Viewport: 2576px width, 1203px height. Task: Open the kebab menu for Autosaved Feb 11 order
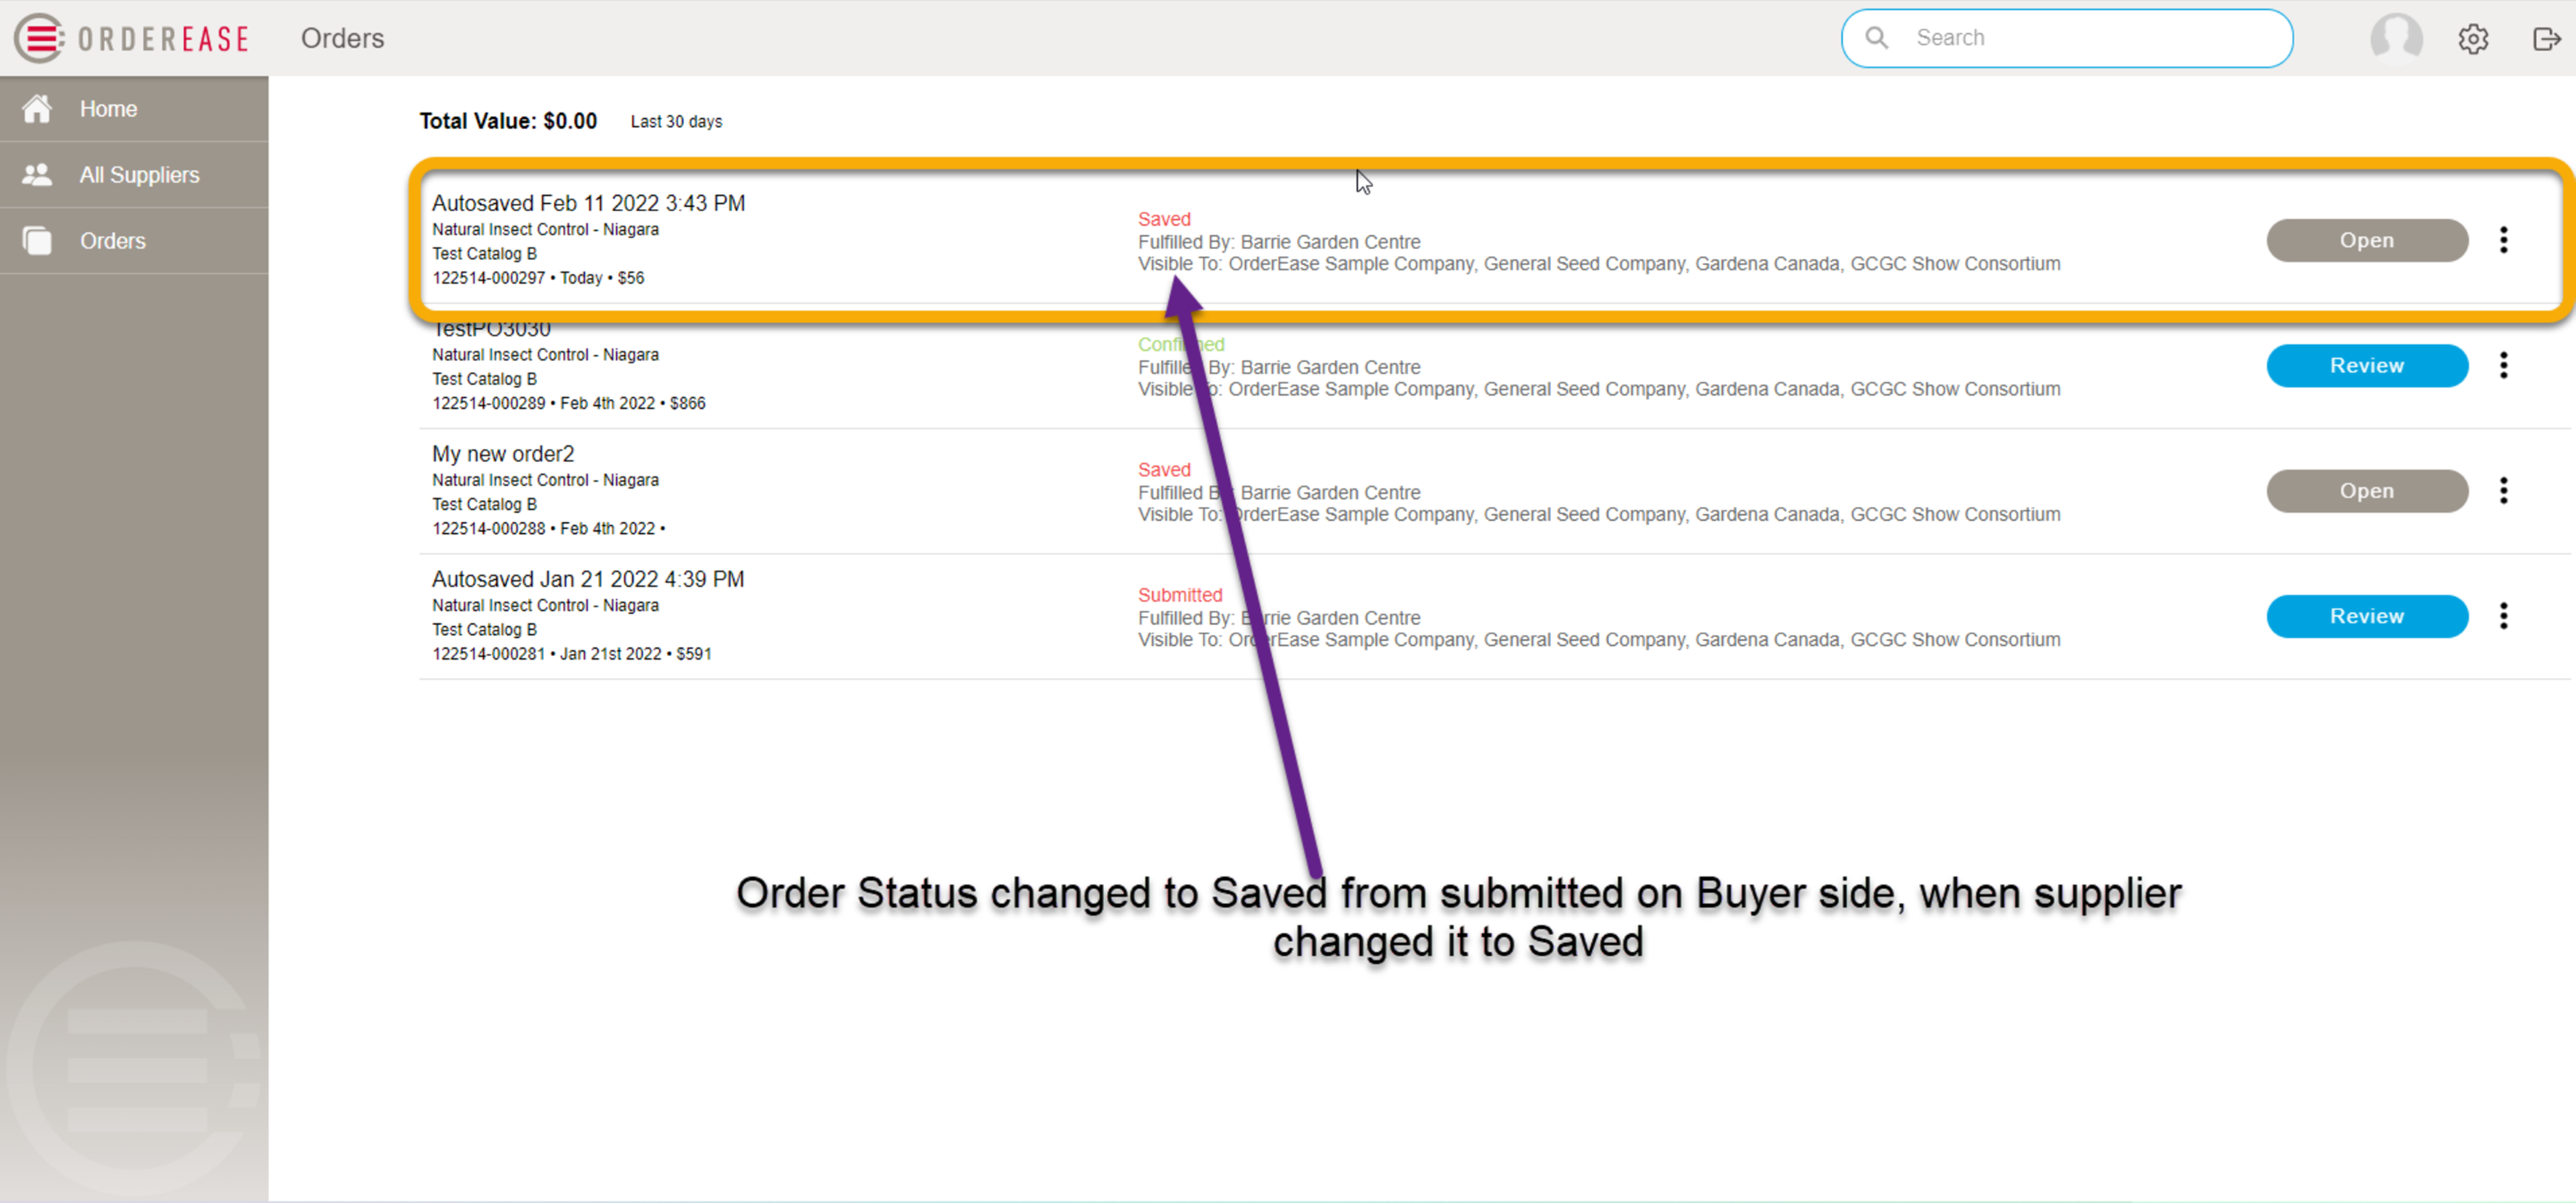point(2504,240)
